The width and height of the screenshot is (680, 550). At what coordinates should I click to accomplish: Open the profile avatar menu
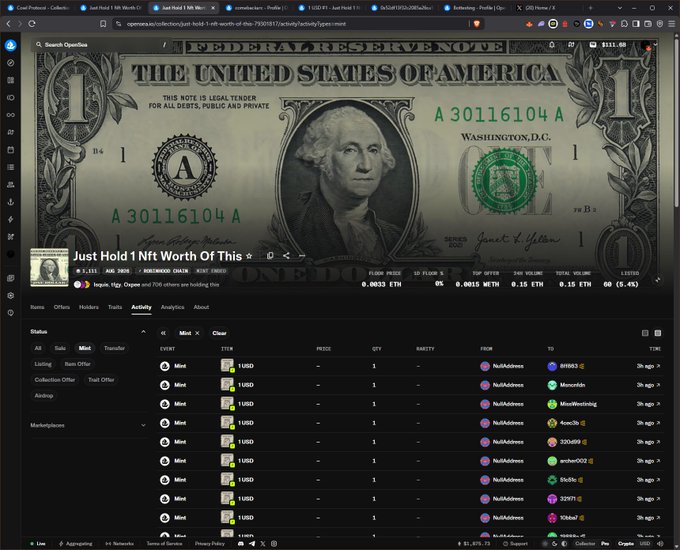point(646,45)
